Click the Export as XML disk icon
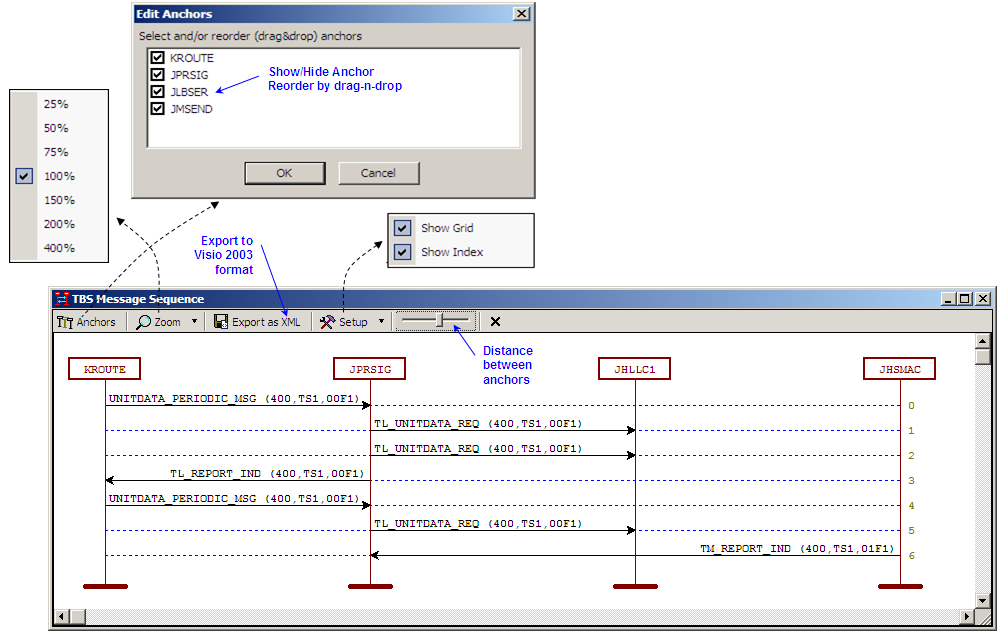Image resolution: width=1002 pixels, height=637 pixels. pos(221,322)
